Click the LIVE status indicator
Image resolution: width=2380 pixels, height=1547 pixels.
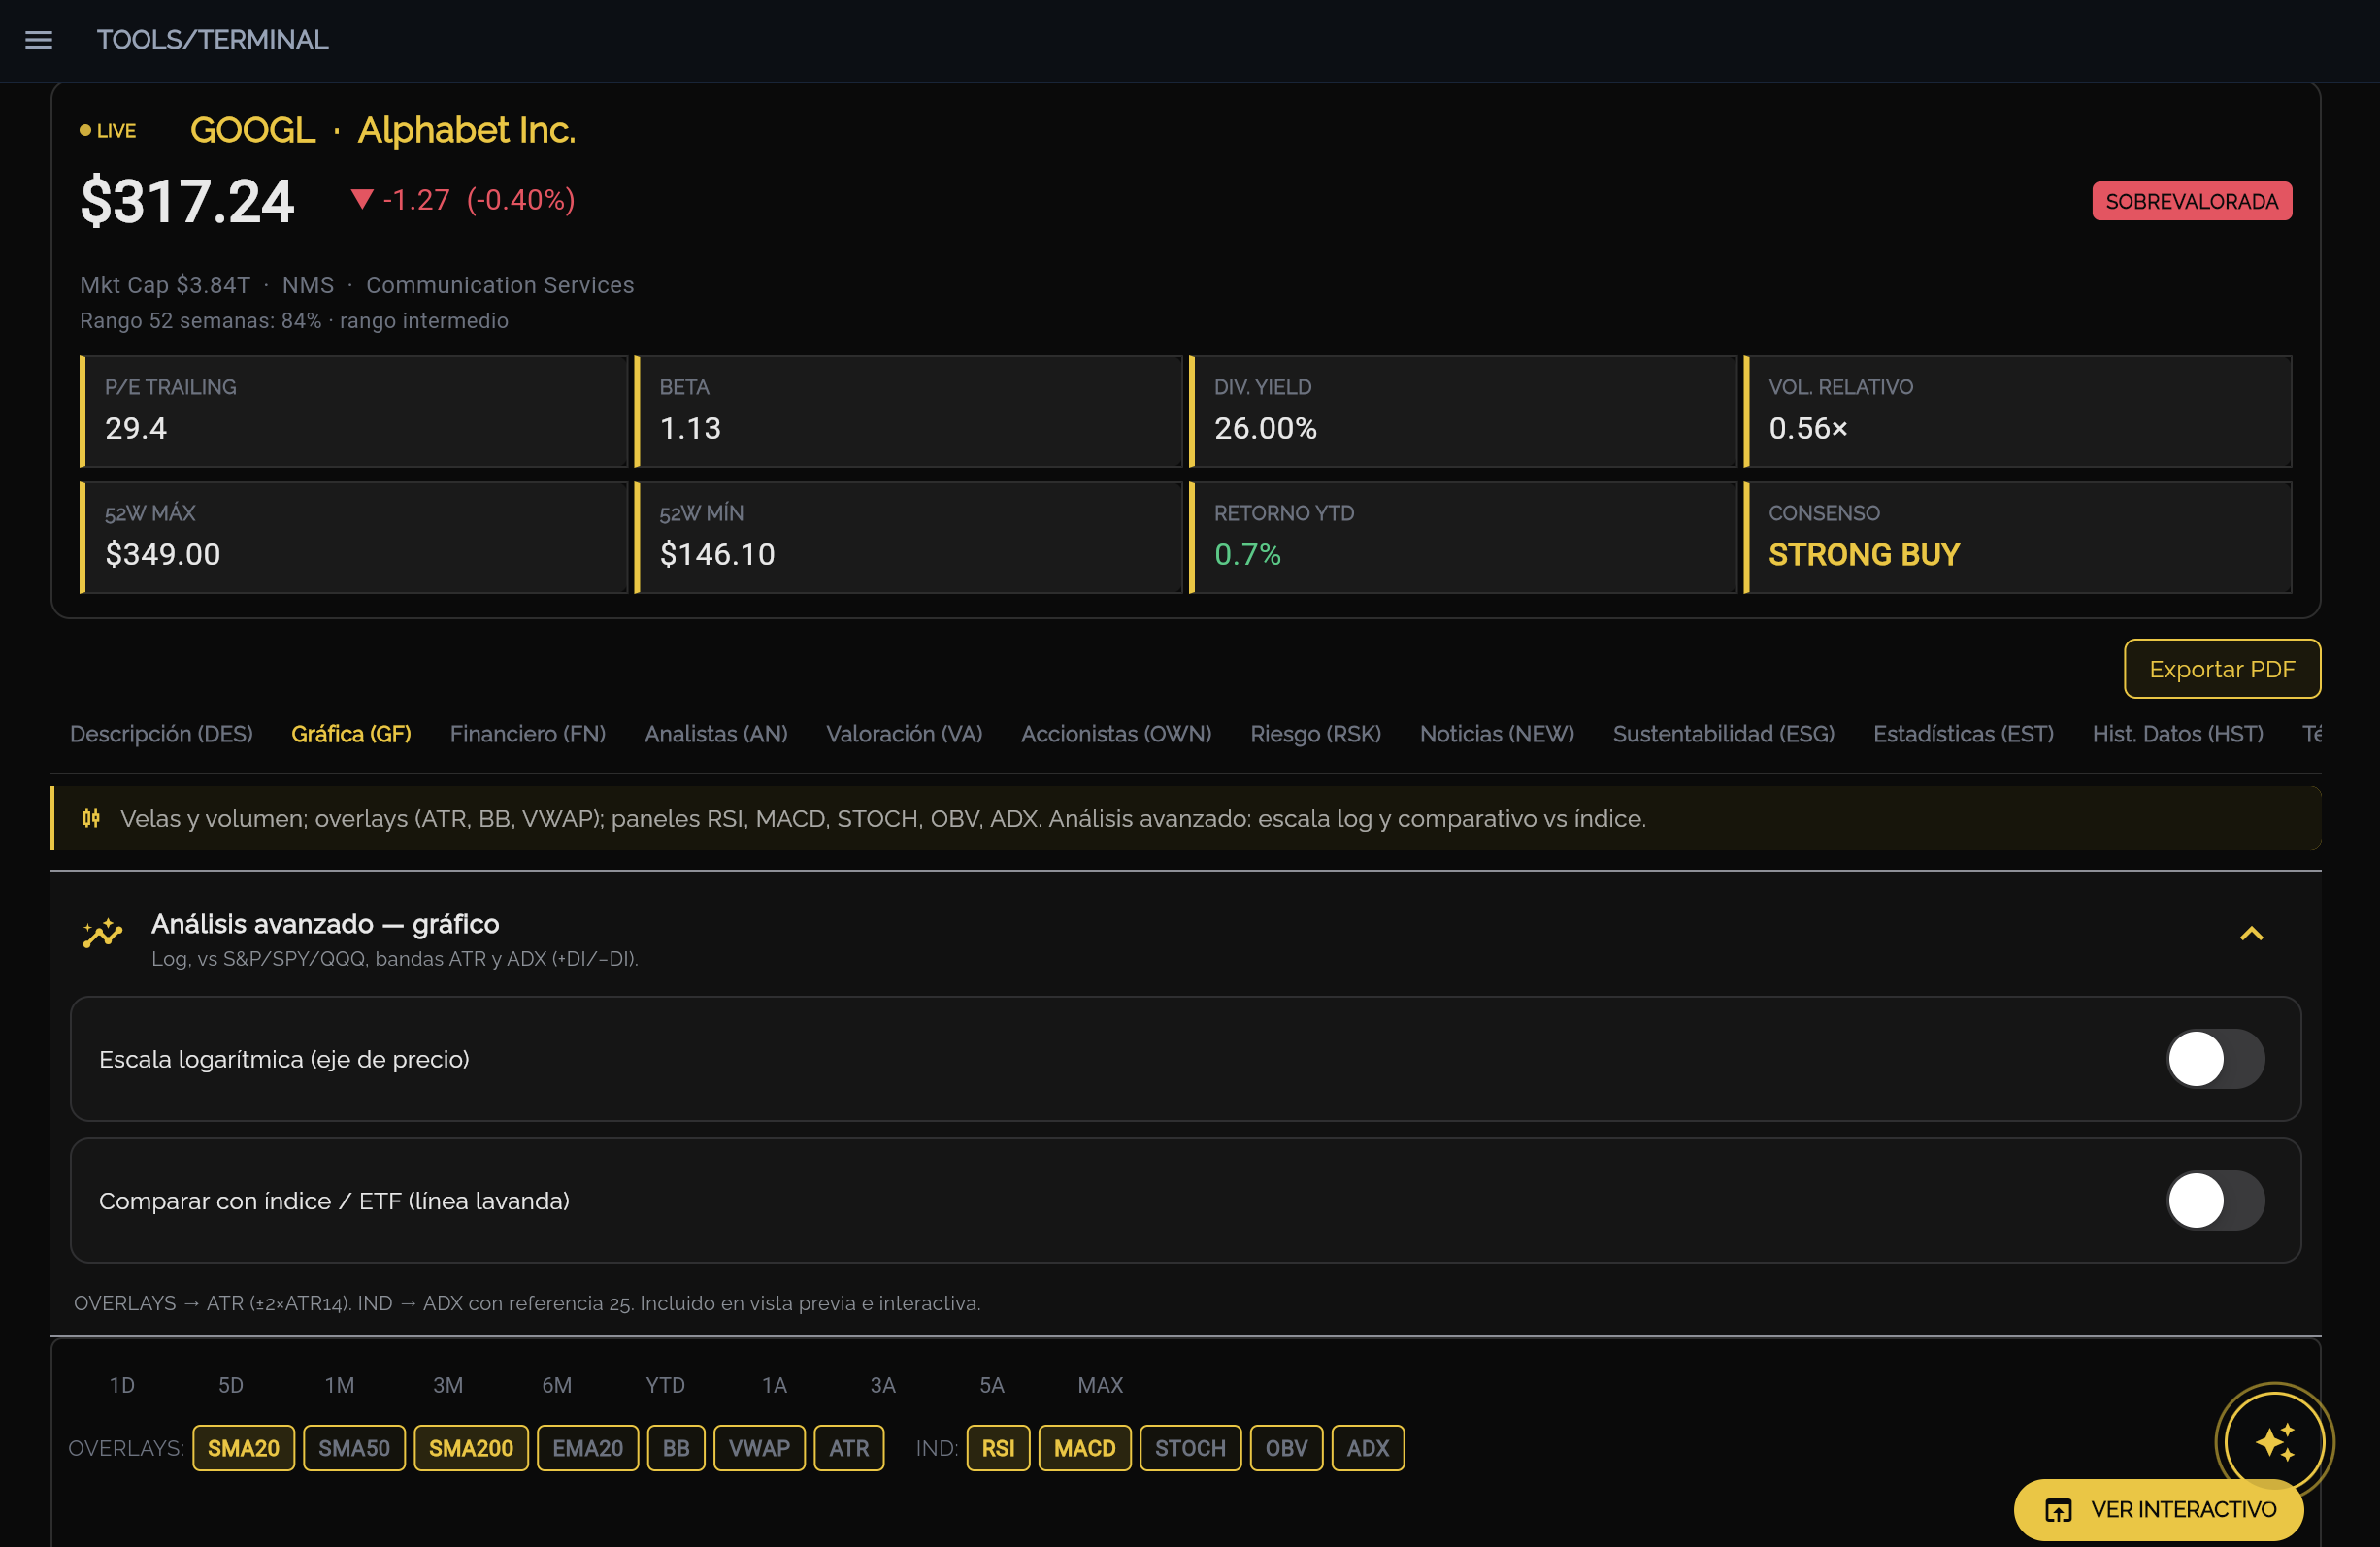pos(108,131)
